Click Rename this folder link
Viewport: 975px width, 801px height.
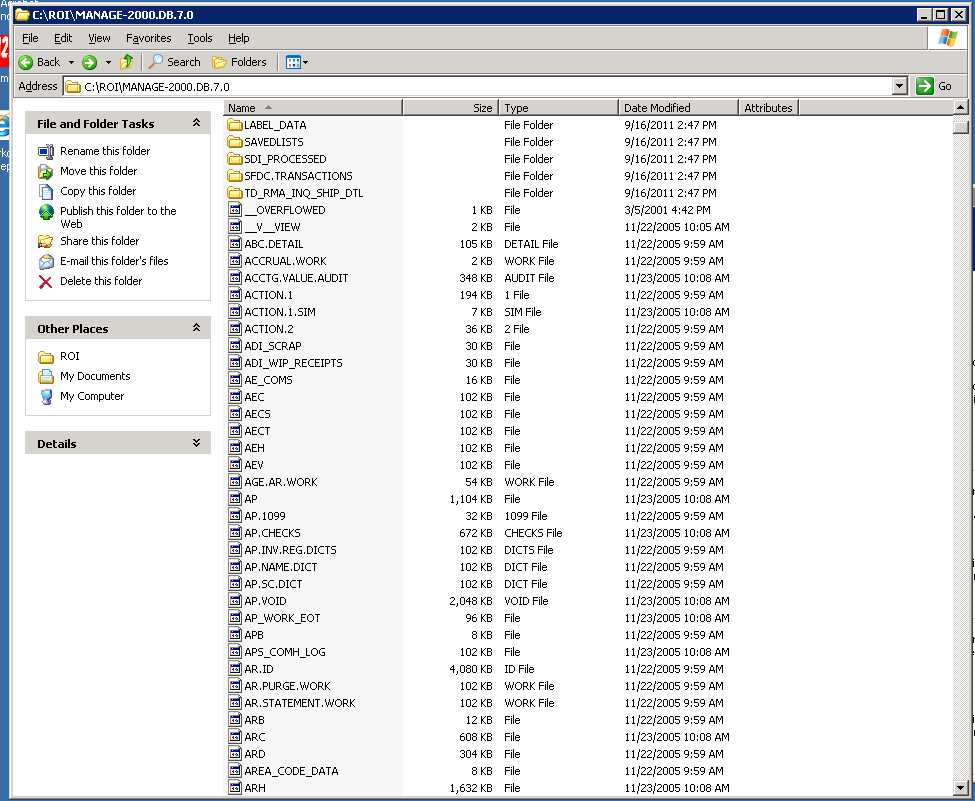(105, 151)
